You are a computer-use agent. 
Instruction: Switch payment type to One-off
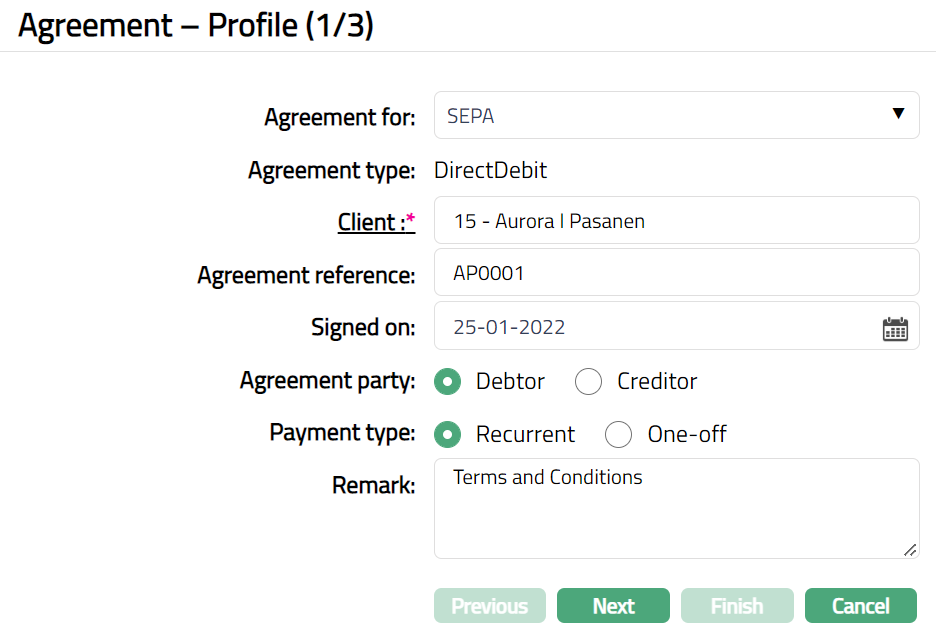[x=619, y=434]
